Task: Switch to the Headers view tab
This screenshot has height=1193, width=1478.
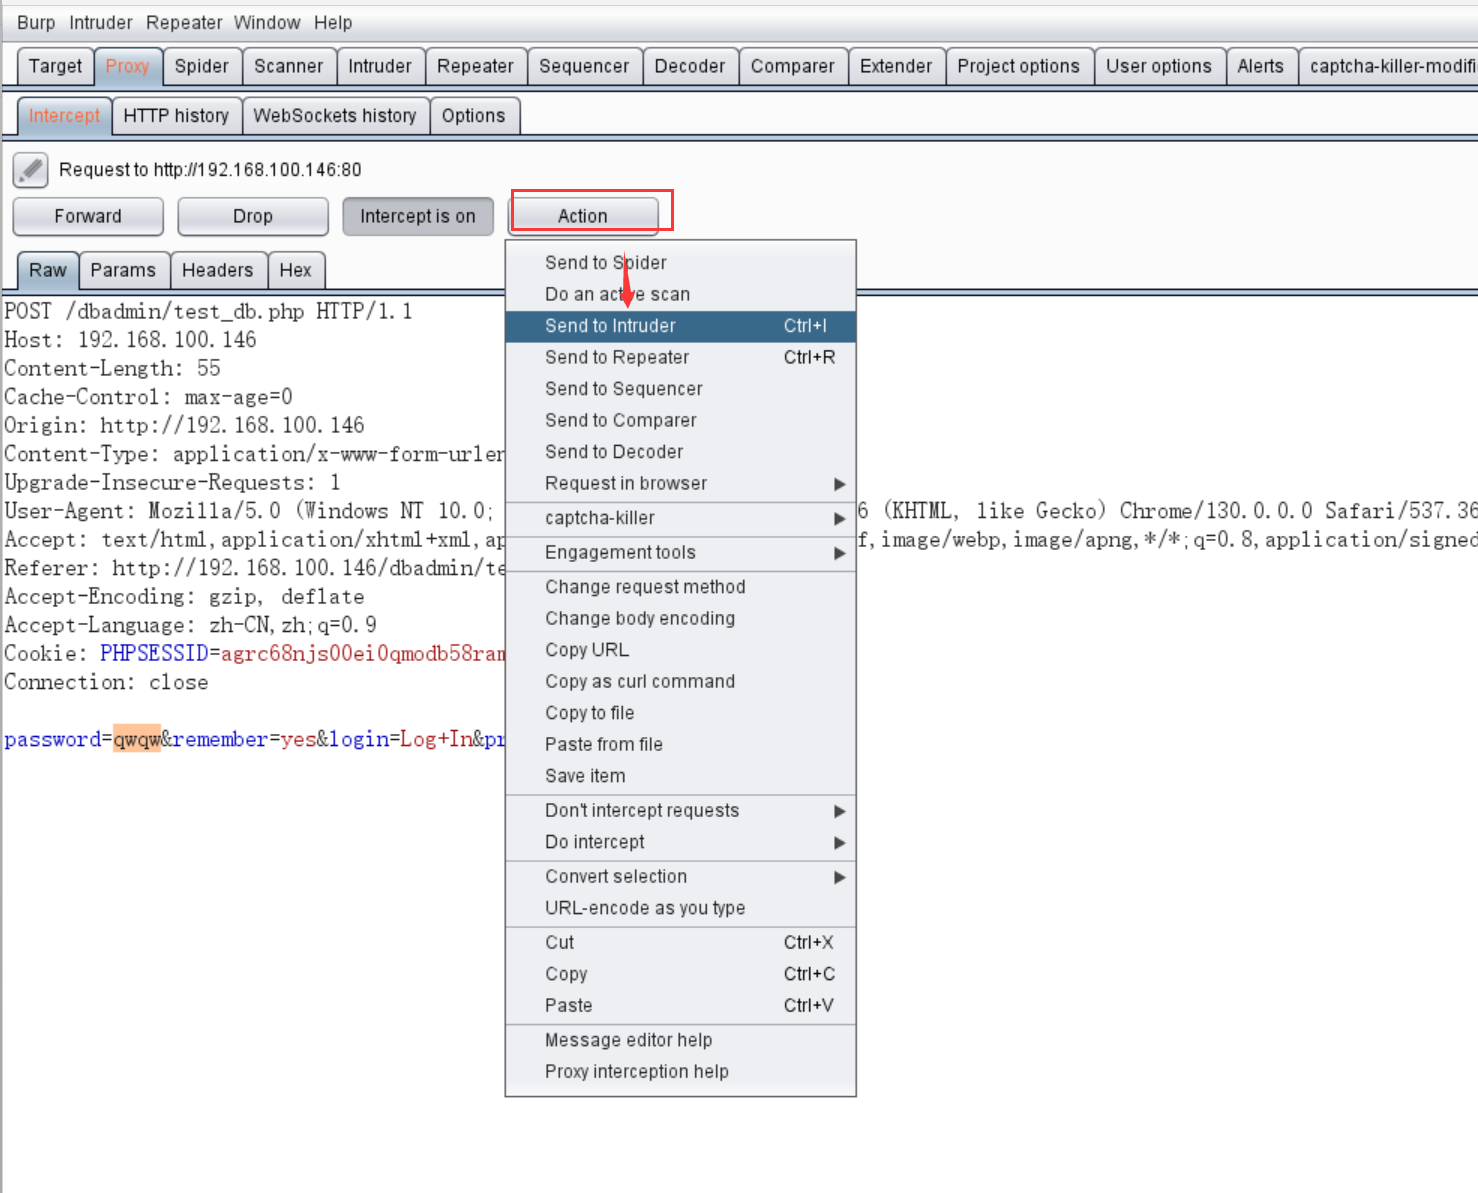Action: coord(218,270)
